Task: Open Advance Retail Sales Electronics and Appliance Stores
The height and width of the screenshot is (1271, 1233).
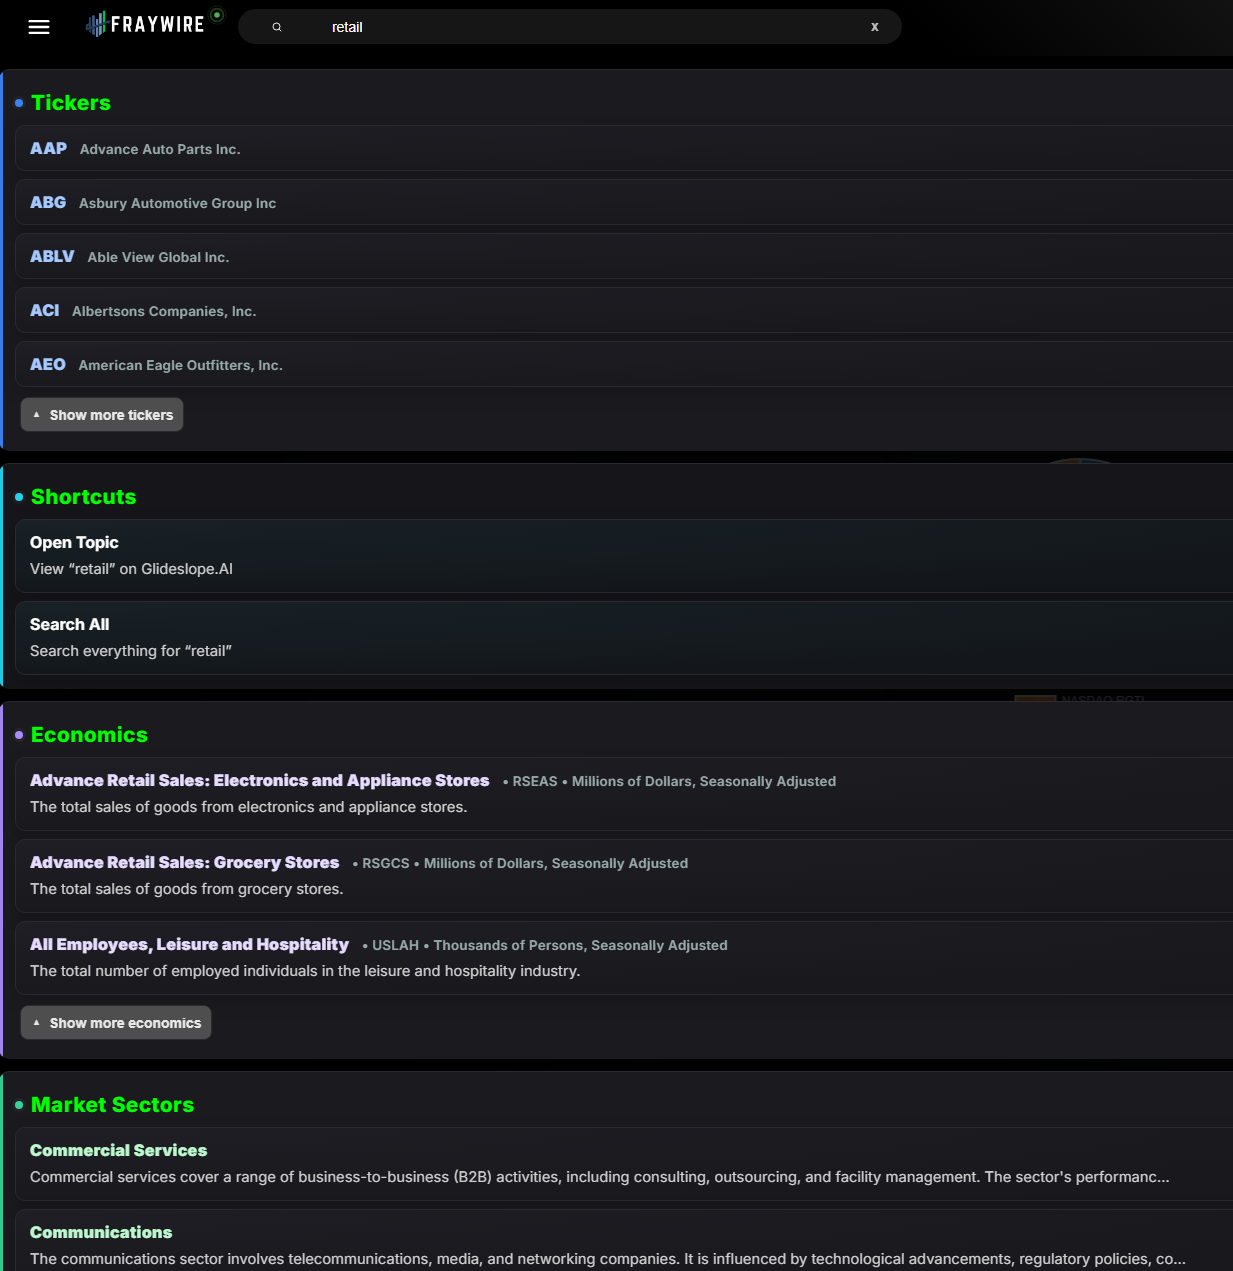Action: click(259, 781)
